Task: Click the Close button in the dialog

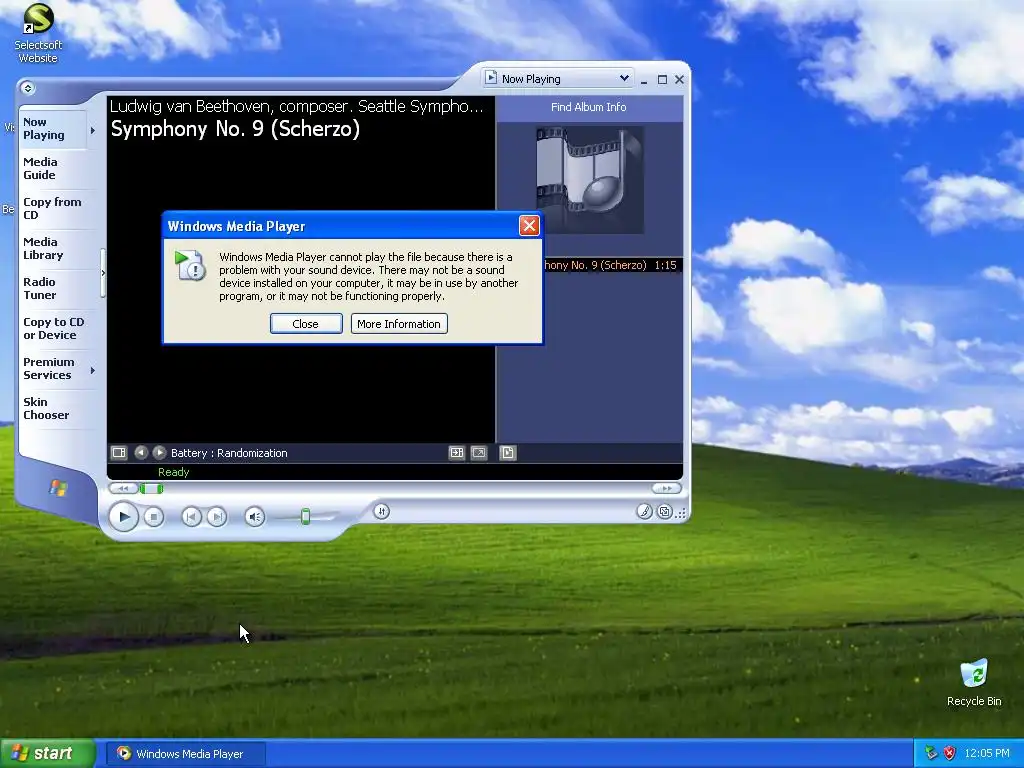Action: (306, 324)
